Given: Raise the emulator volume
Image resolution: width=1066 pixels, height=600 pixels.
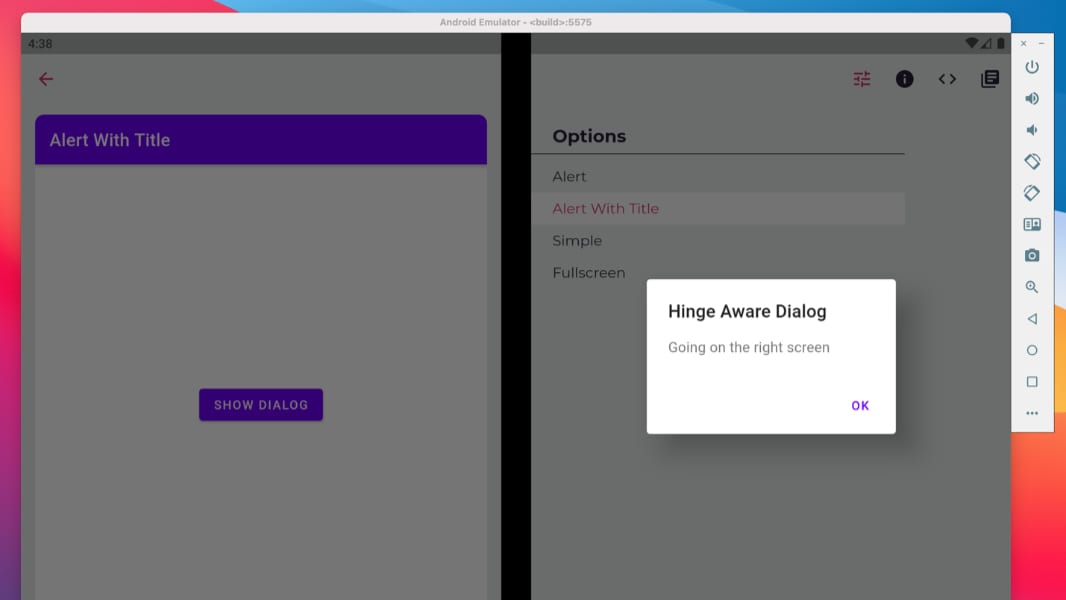Looking at the screenshot, I should click(1032, 99).
